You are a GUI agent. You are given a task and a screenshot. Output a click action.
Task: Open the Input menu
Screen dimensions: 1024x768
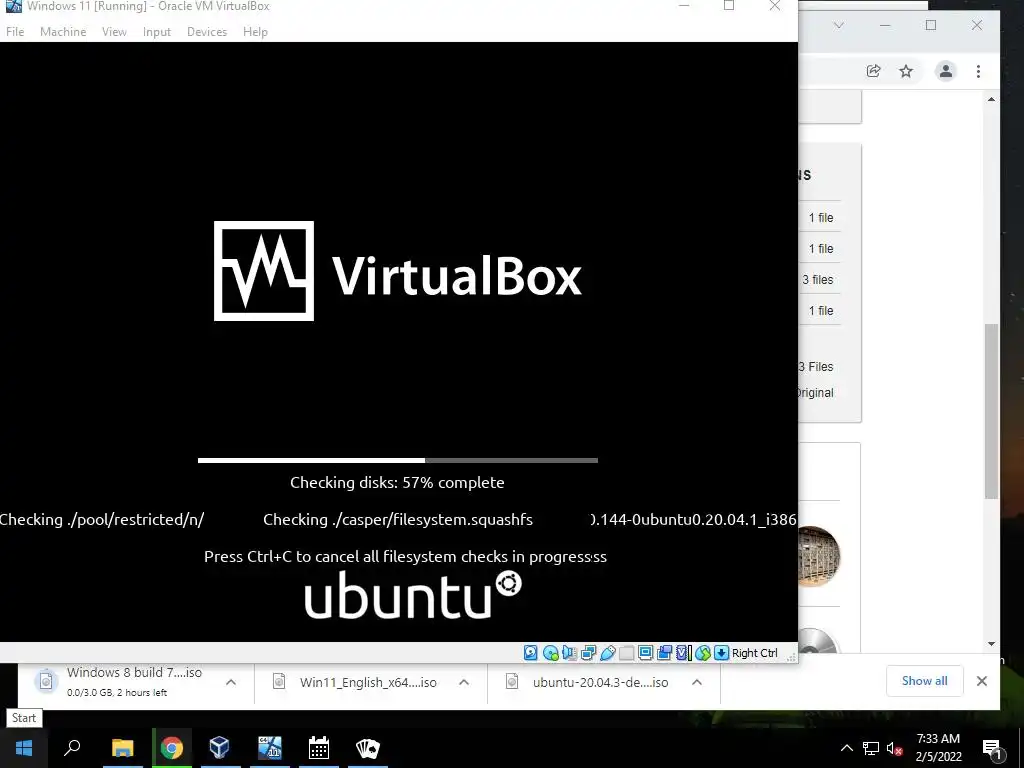[157, 31]
